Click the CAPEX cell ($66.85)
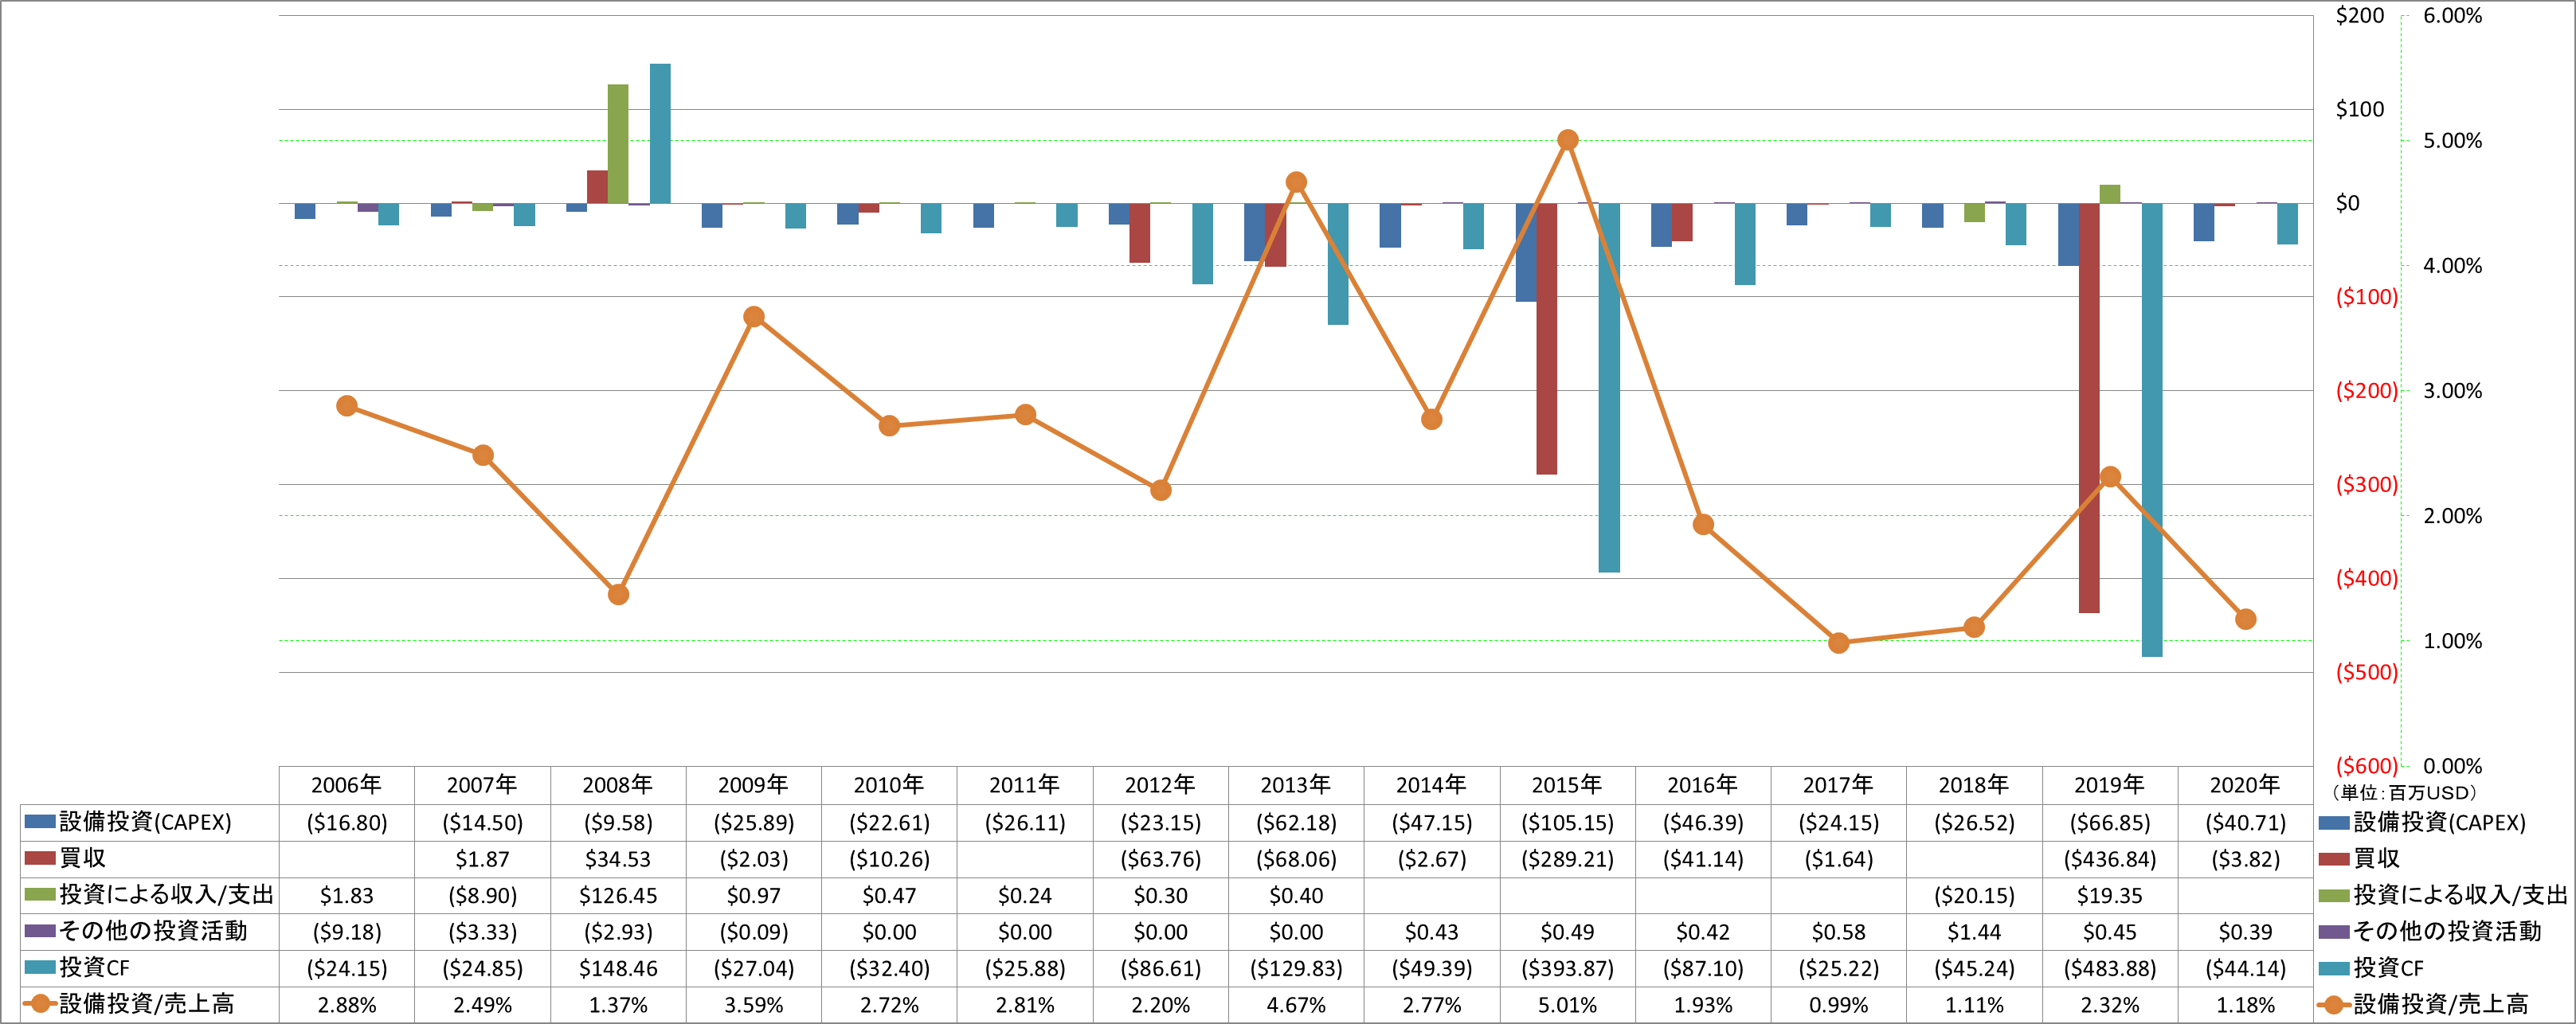 (x=2110, y=823)
